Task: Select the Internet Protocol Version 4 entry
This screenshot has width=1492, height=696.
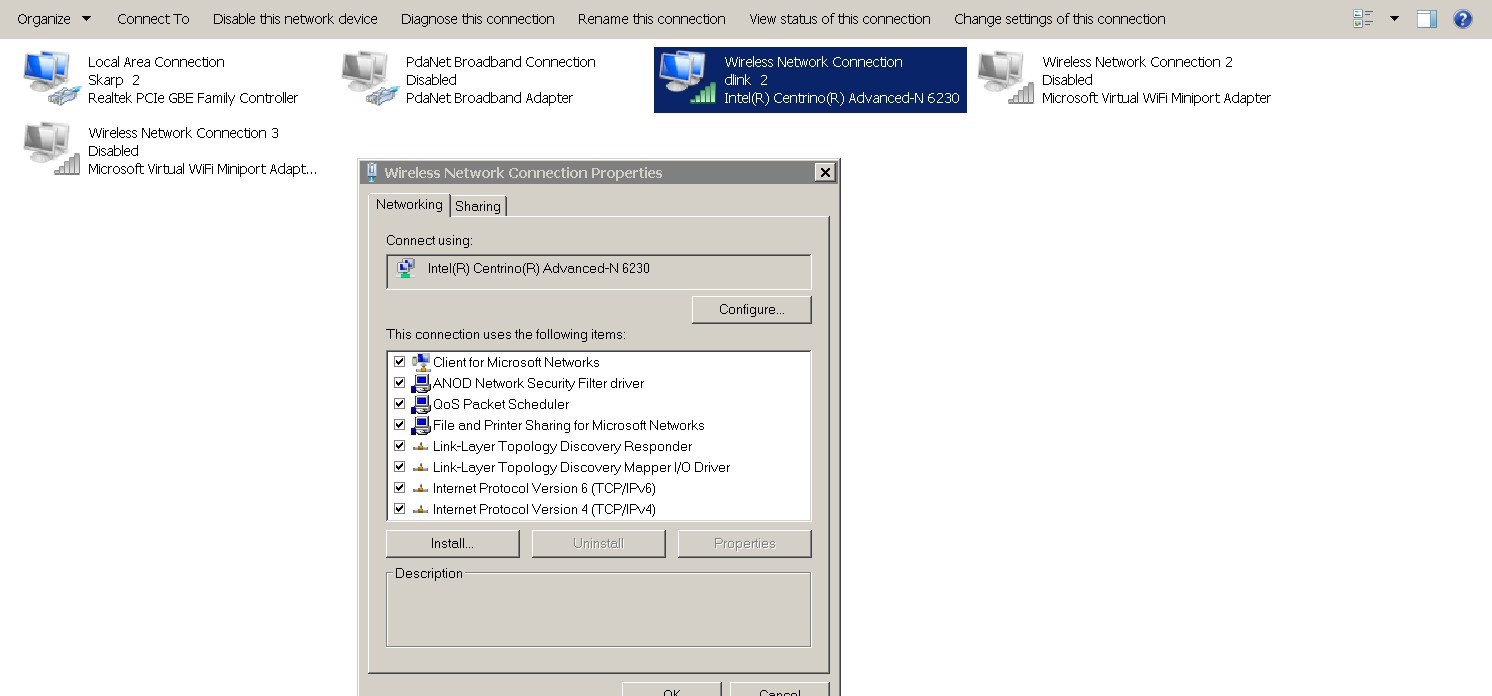Action: click(x=545, y=509)
